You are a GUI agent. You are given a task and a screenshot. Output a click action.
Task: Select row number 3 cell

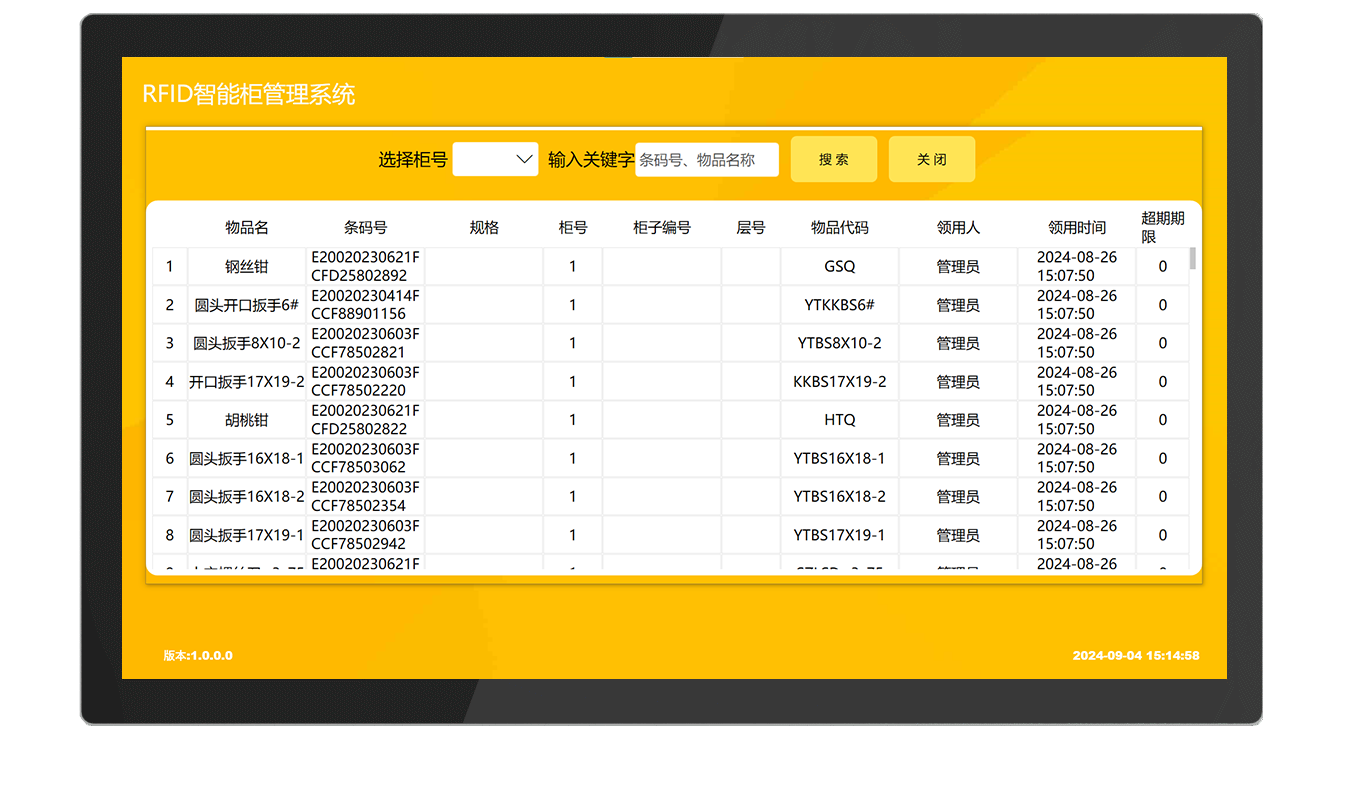(170, 343)
